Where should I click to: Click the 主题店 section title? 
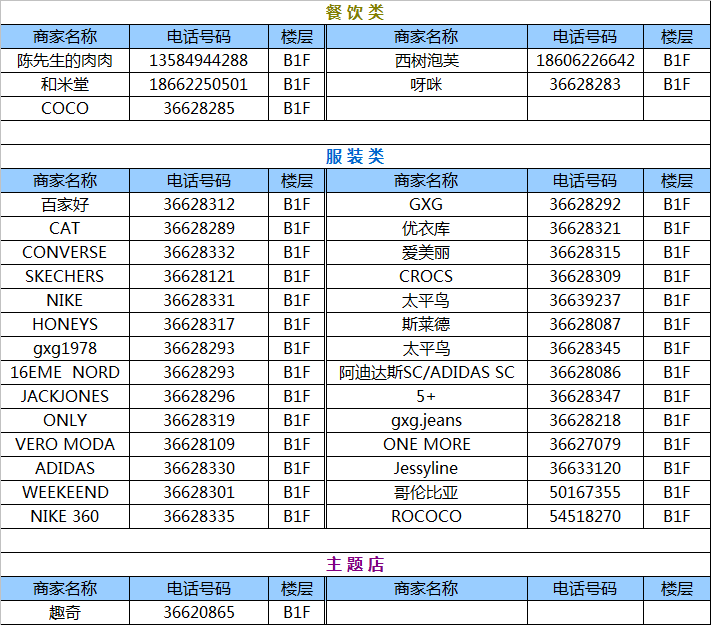tap(355, 564)
